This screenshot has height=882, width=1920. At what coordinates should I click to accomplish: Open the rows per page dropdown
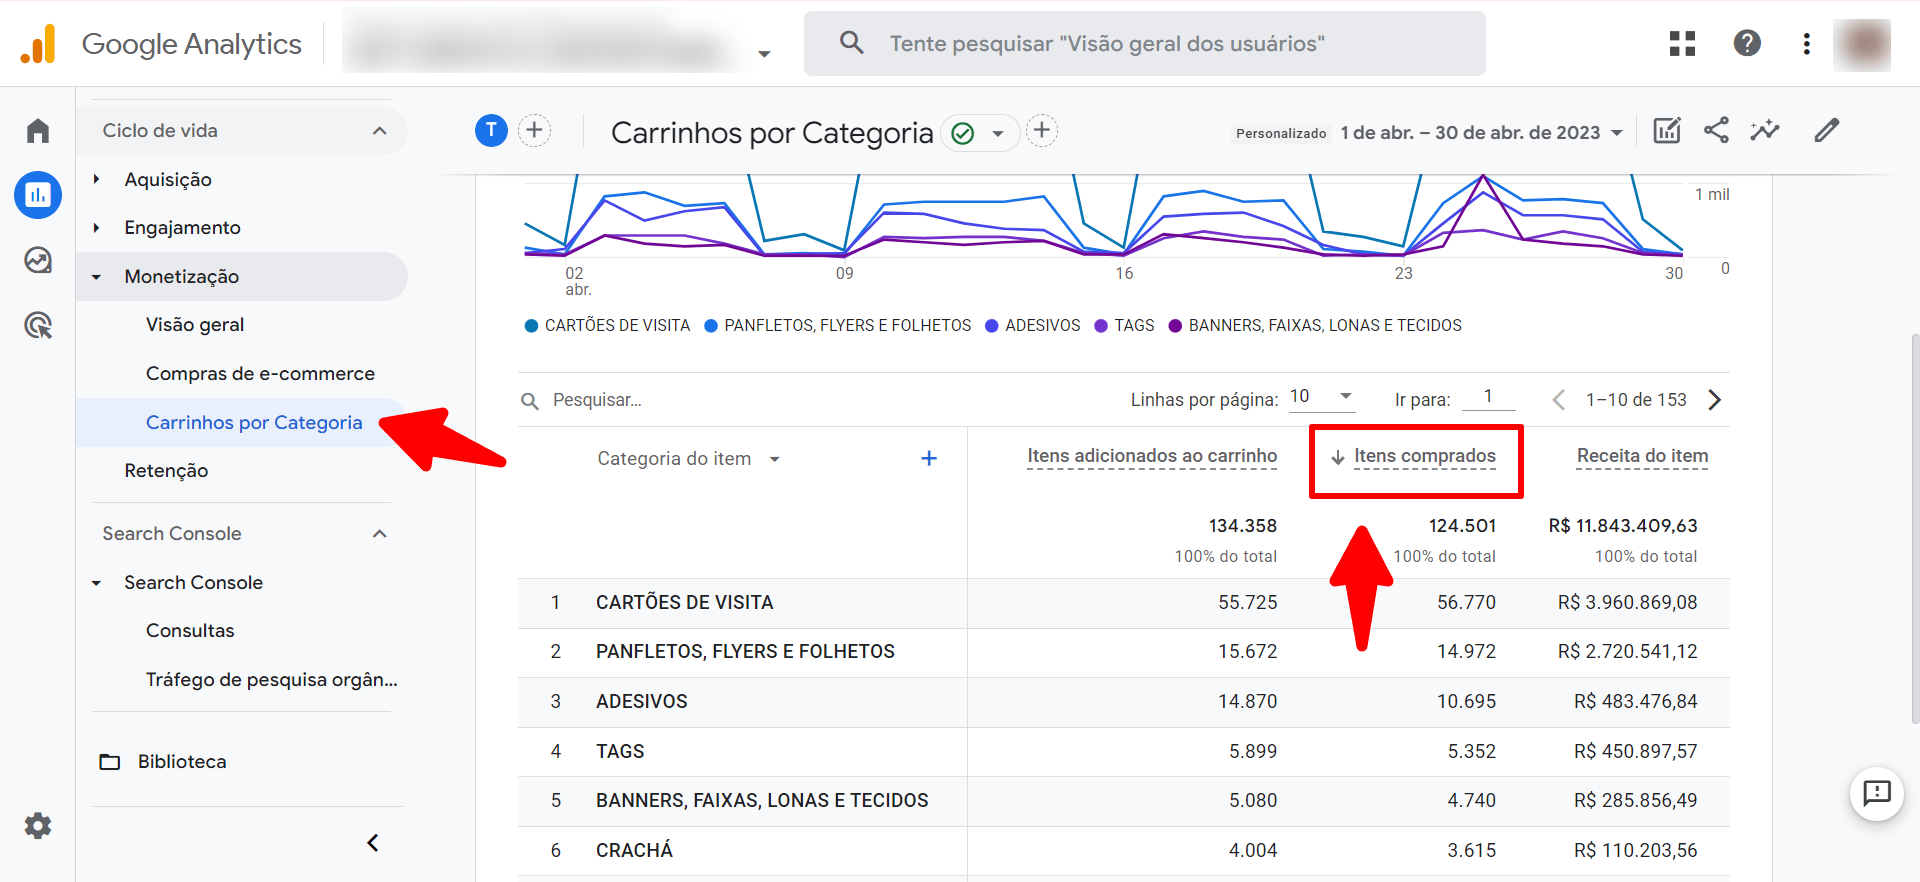click(x=1321, y=397)
